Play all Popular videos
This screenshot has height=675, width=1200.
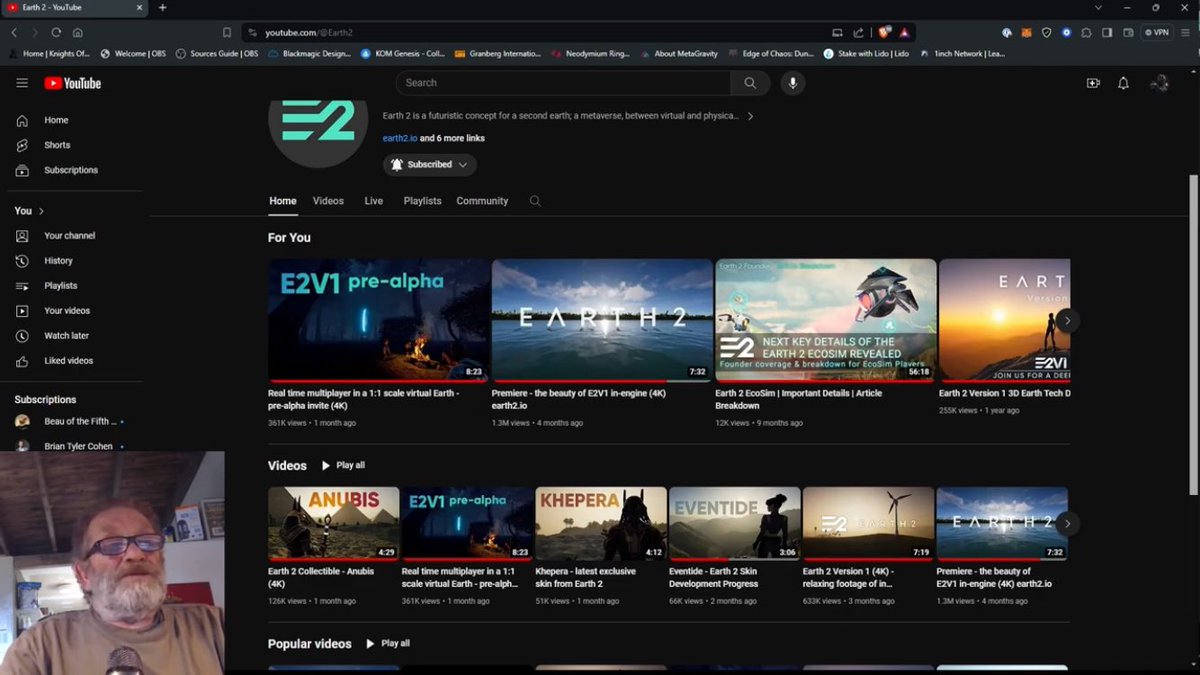click(388, 643)
